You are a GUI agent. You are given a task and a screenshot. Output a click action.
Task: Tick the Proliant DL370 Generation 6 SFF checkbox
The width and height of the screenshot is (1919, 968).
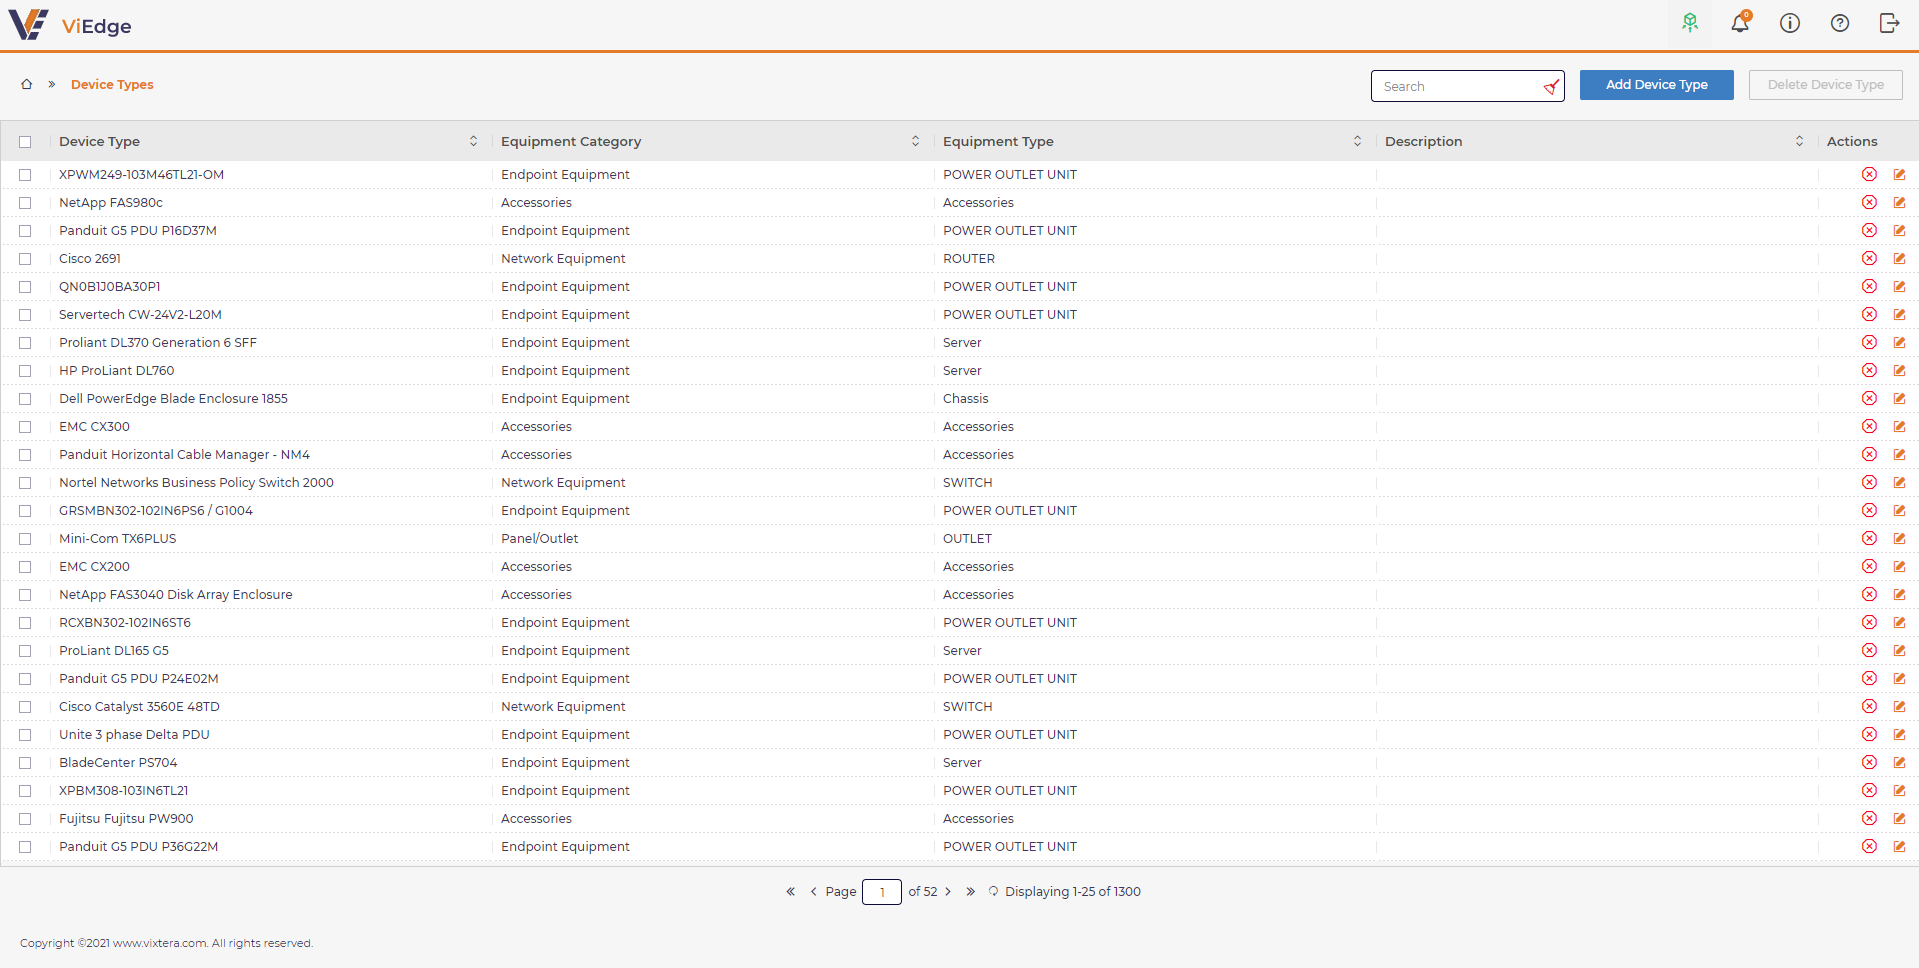25,343
